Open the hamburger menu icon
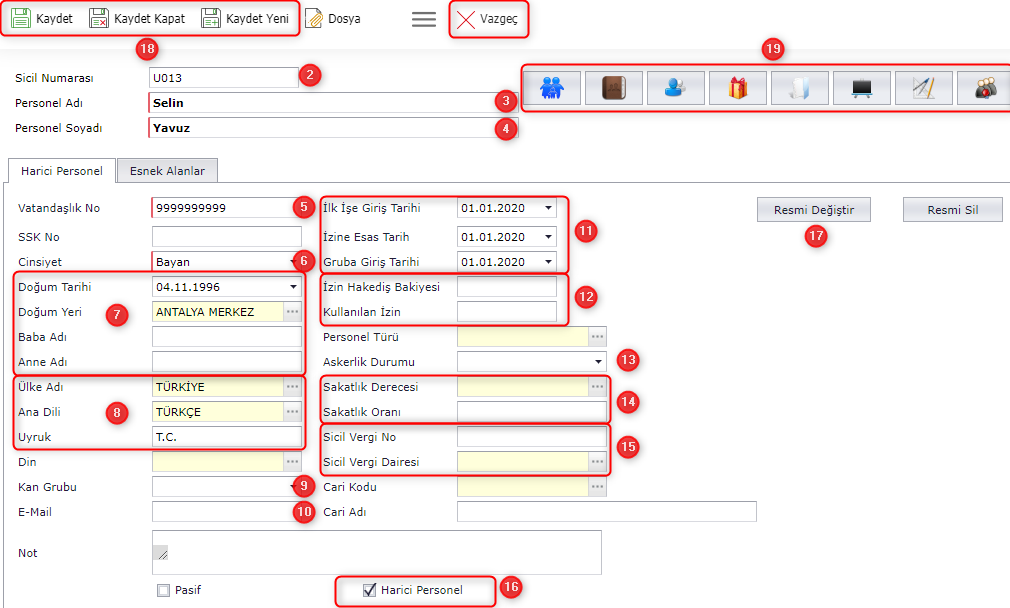1010x608 pixels. coord(424,19)
